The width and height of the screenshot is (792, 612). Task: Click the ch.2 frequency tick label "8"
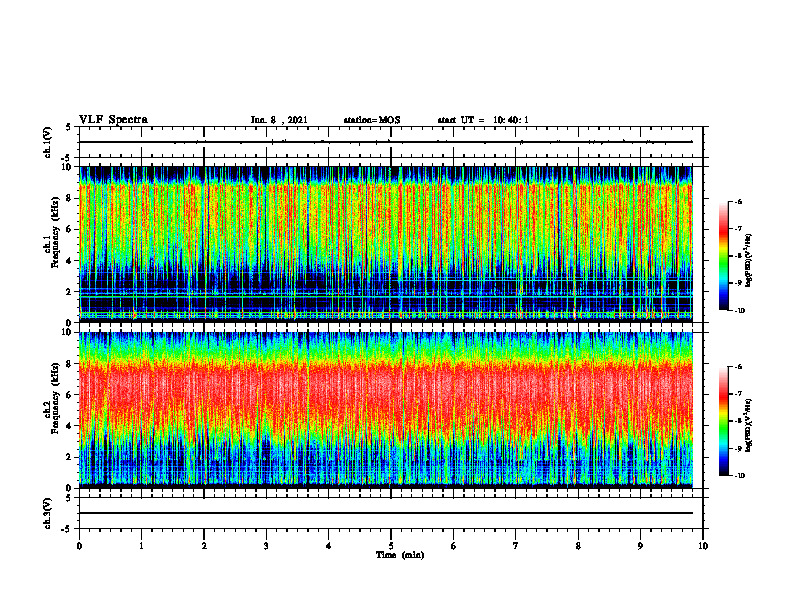coord(70,364)
